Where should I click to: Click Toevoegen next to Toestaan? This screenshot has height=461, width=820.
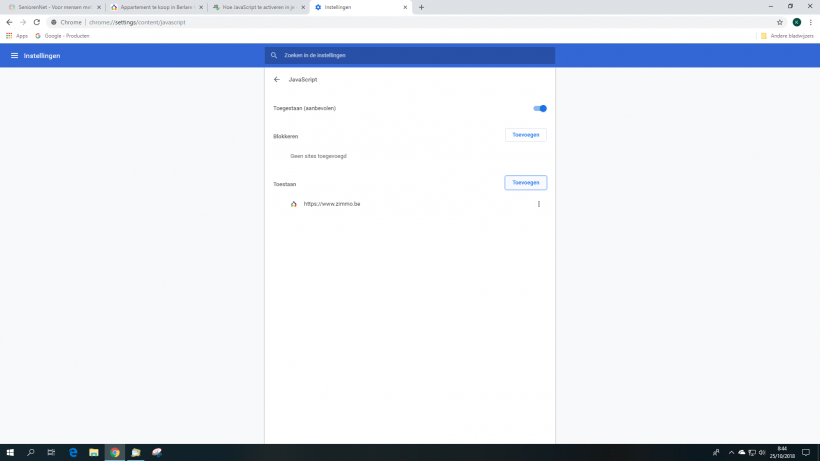525,183
